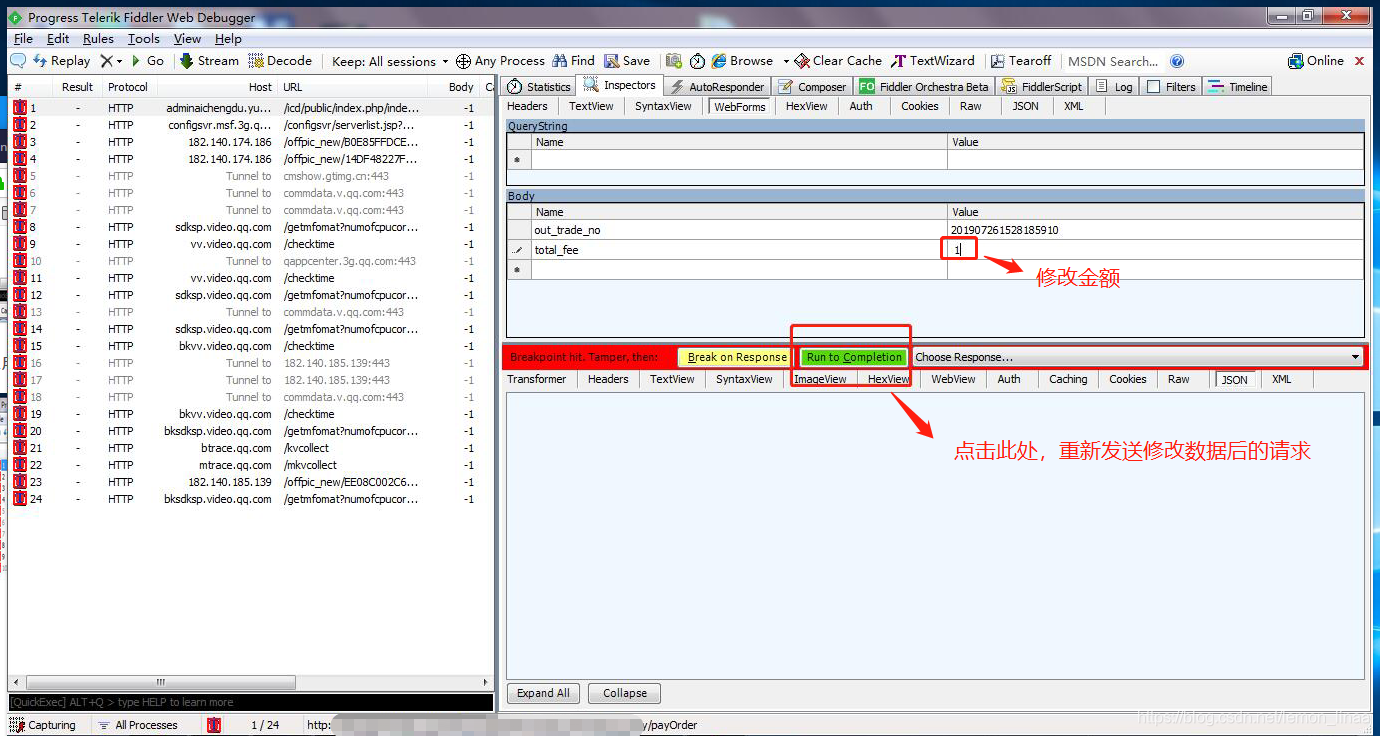Image resolution: width=1380 pixels, height=736 pixels.
Task: Close the toolbar with red X
Action: pos(1359,61)
